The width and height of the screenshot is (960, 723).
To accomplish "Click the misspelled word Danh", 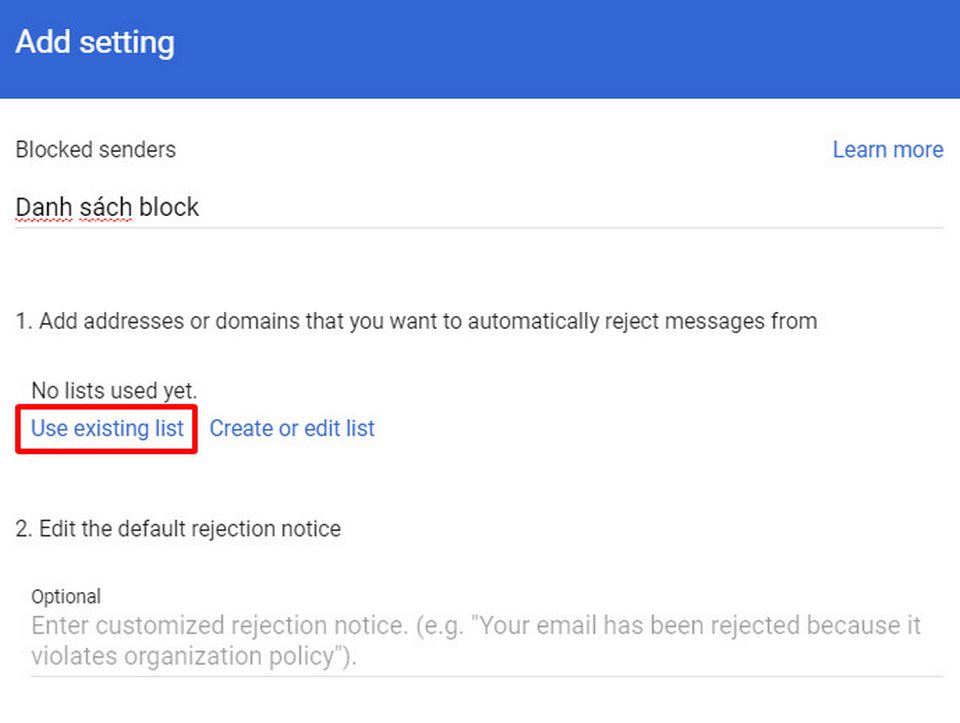I will tap(42, 208).
